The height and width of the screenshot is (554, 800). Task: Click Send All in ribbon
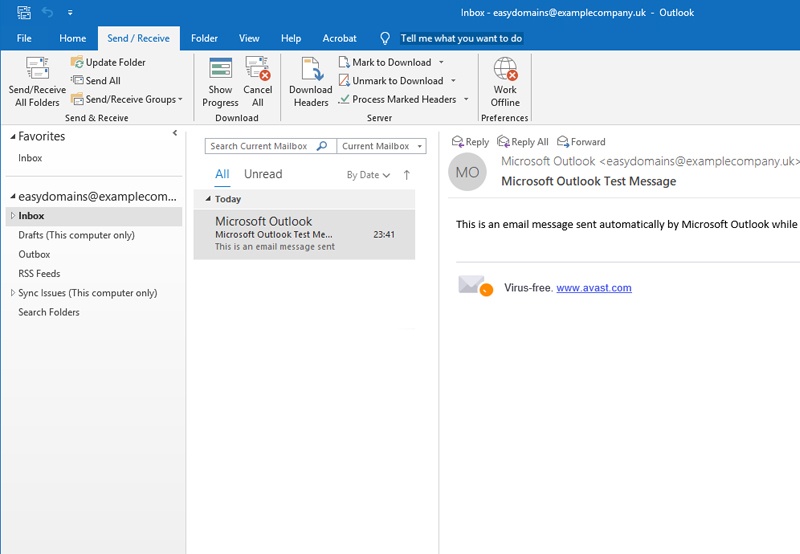95,81
